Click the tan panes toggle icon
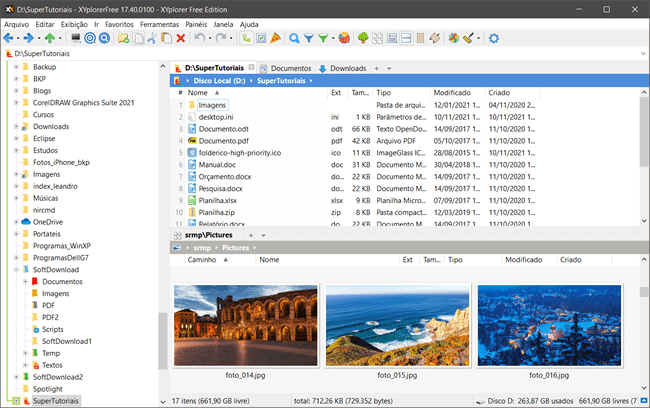This screenshot has width=650, height=408. point(435,39)
